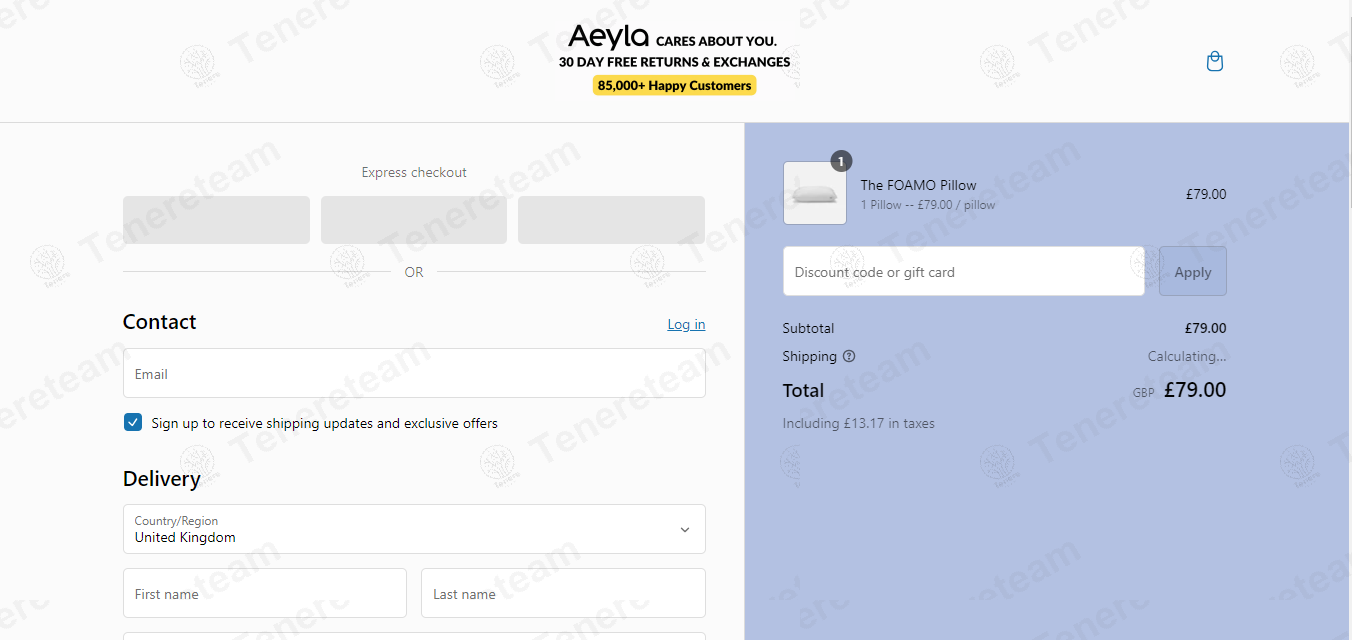Choose the third express checkout button
This screenshot has height=640, width=1352.
coord(611,220)
